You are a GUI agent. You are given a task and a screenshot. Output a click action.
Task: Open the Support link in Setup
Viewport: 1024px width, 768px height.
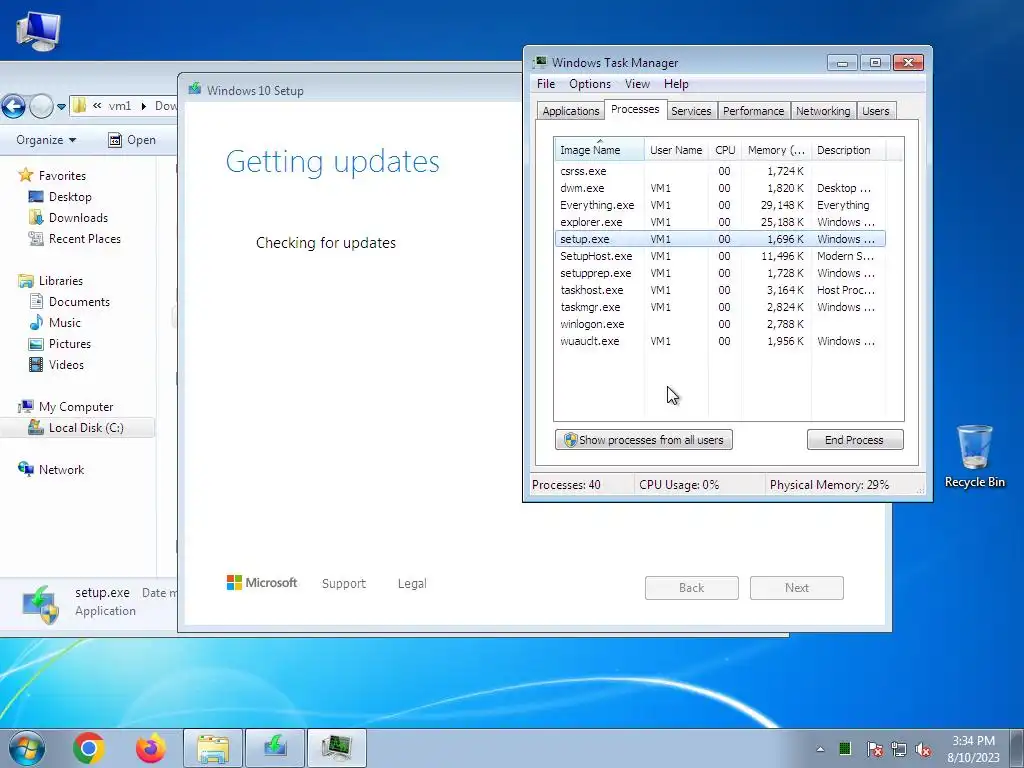[x=344, y=583]
